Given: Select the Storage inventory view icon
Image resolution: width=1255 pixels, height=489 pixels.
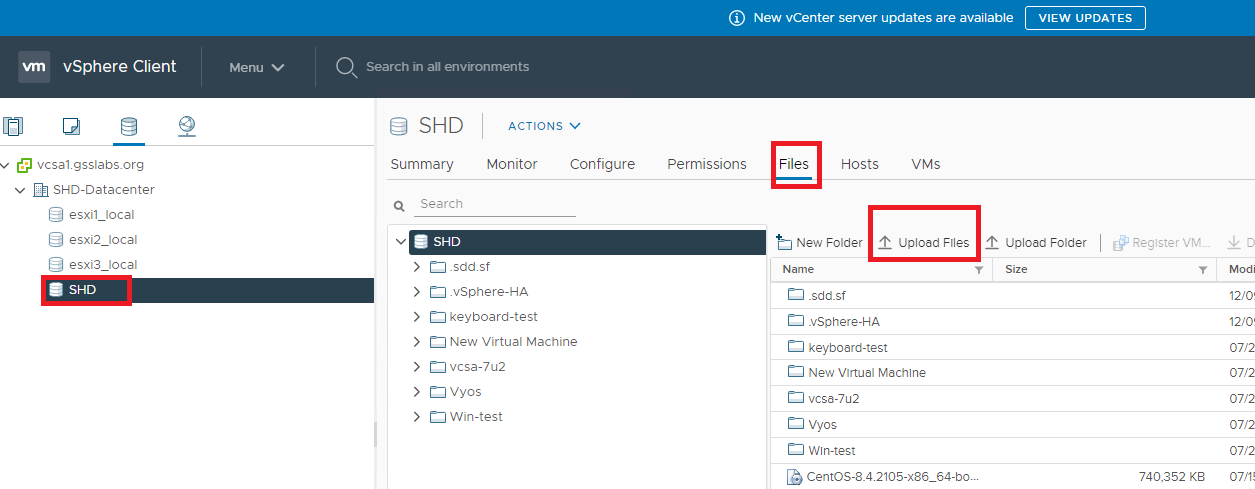Looking at the screenshot, I should [x=128, y=126].
